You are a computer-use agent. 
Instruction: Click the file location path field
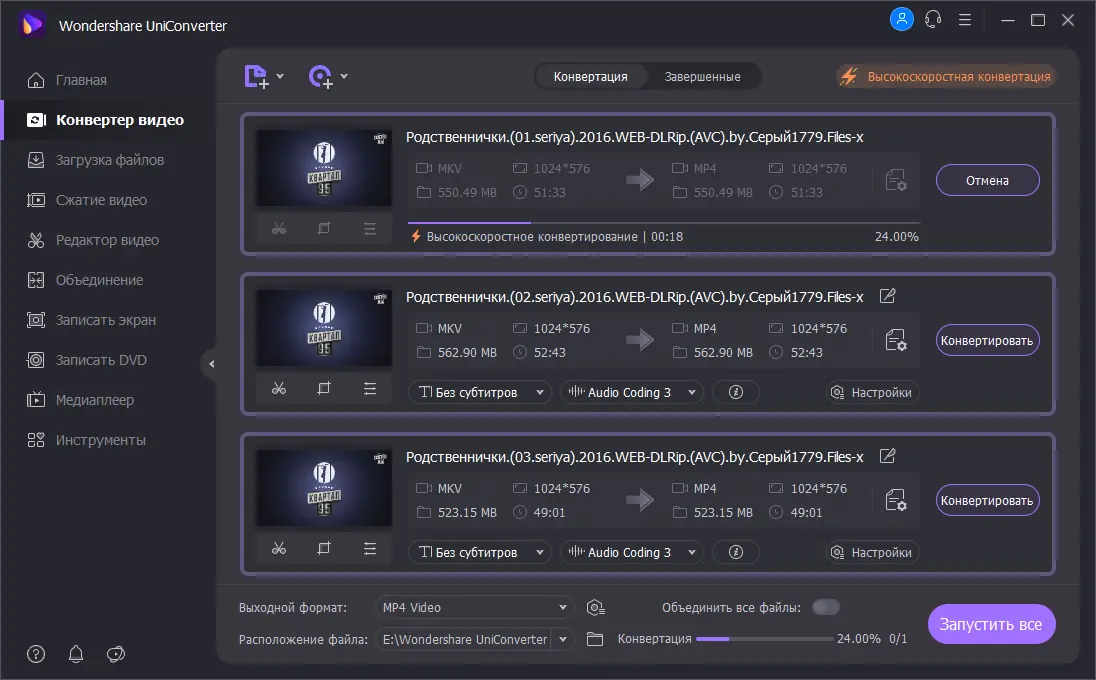[464, 639]
